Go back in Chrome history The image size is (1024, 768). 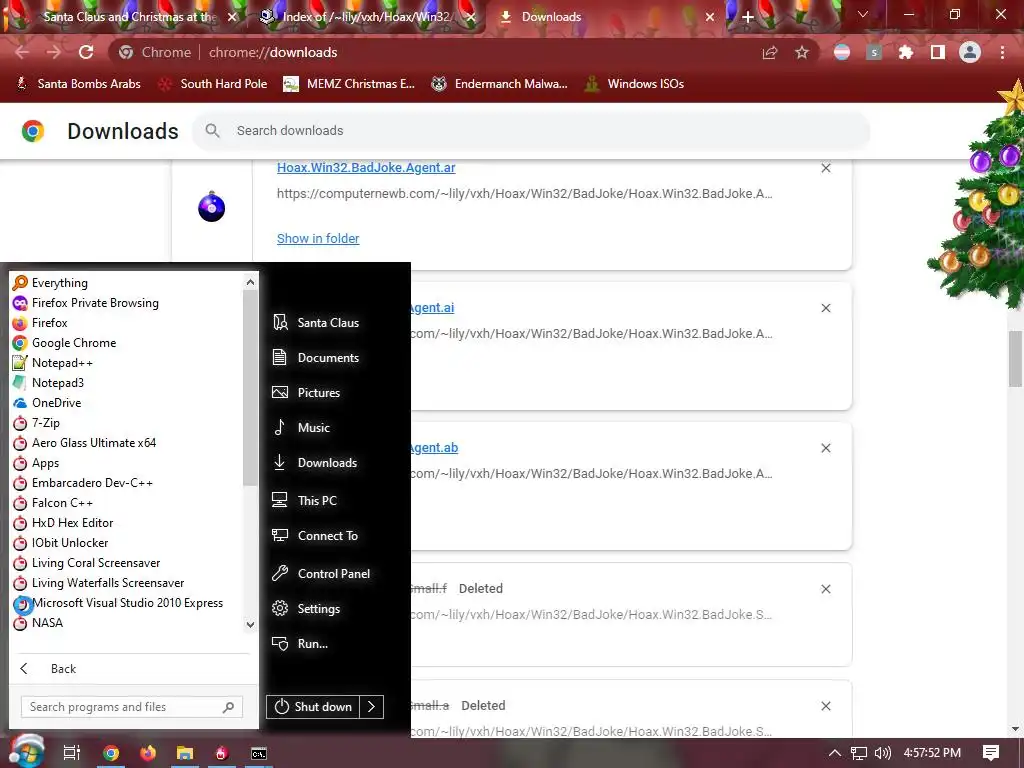point(22,52)
